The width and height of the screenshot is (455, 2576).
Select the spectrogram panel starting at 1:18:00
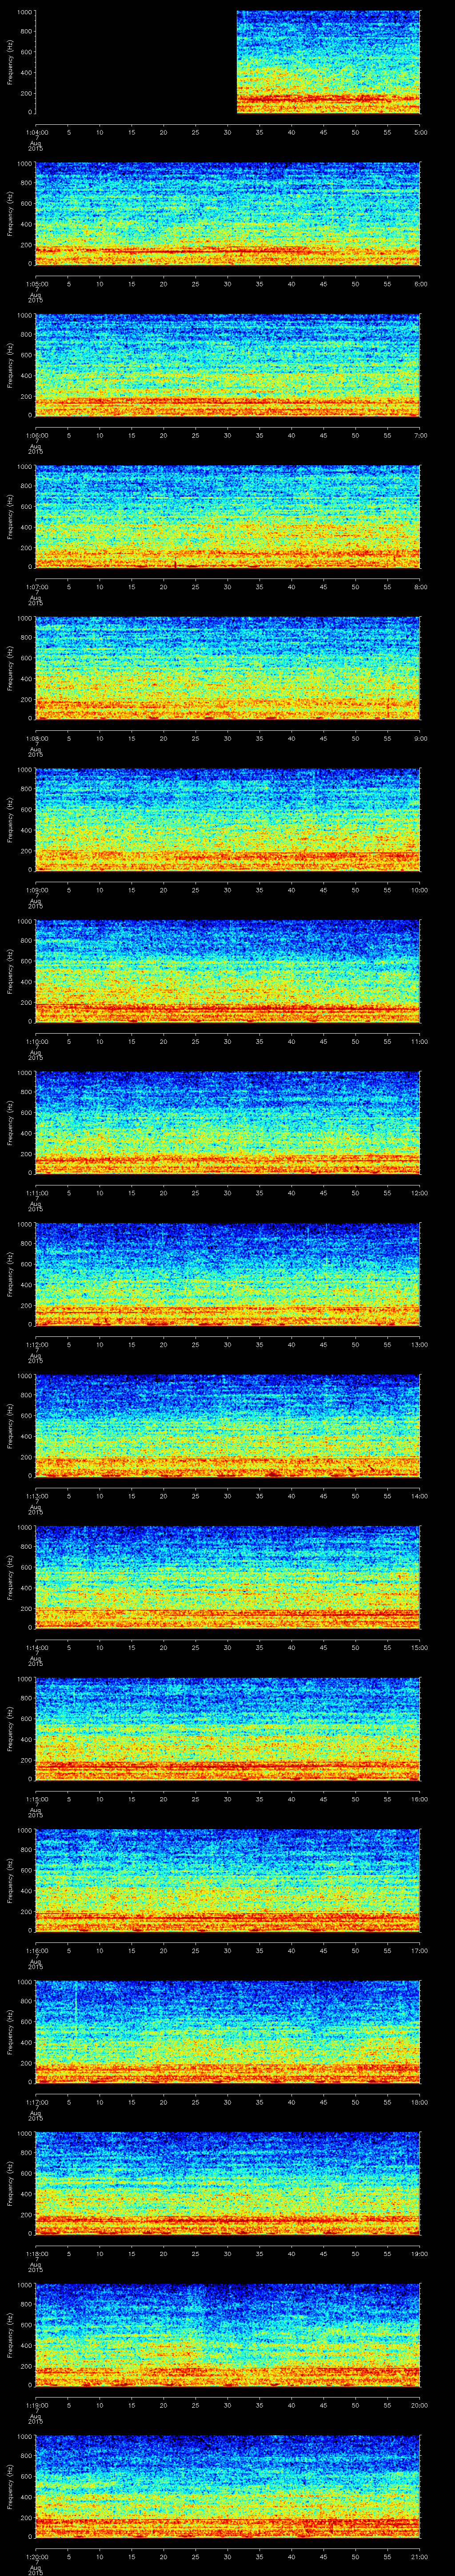[x=228, y=2184]
